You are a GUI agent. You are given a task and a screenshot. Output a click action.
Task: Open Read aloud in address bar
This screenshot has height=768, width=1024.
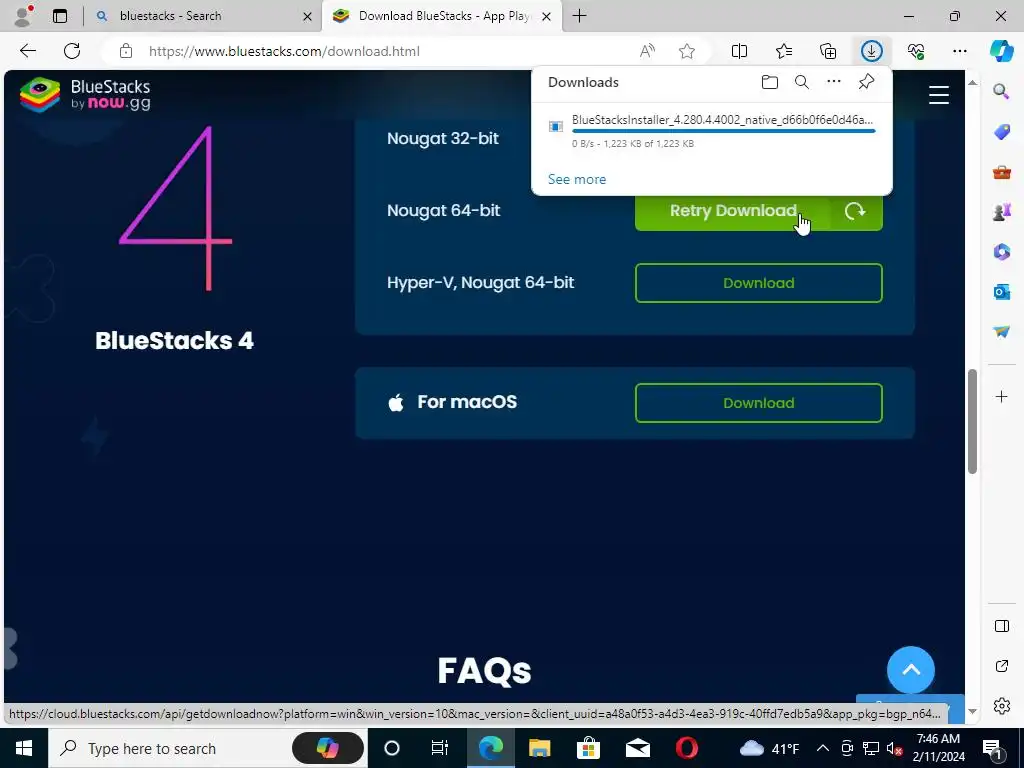(647, 51)
